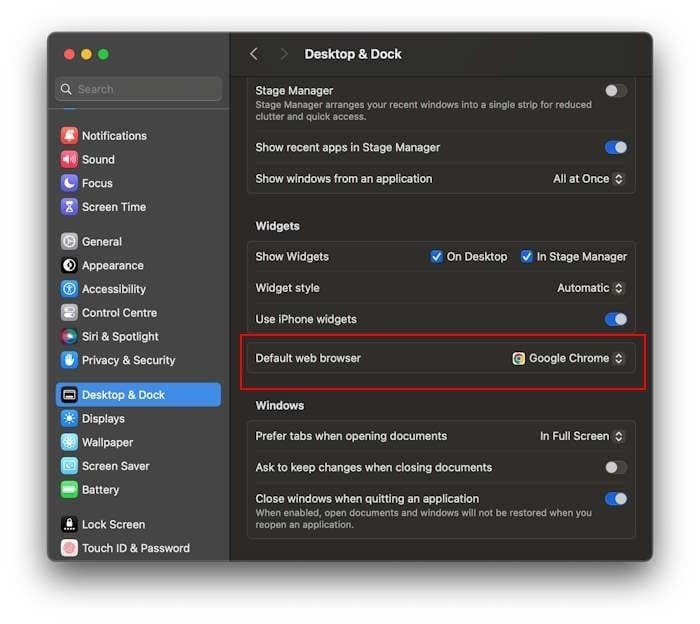
Task: Open Privacy & Security hand icon
Action: pyautogui.click(x=69, y=360)
